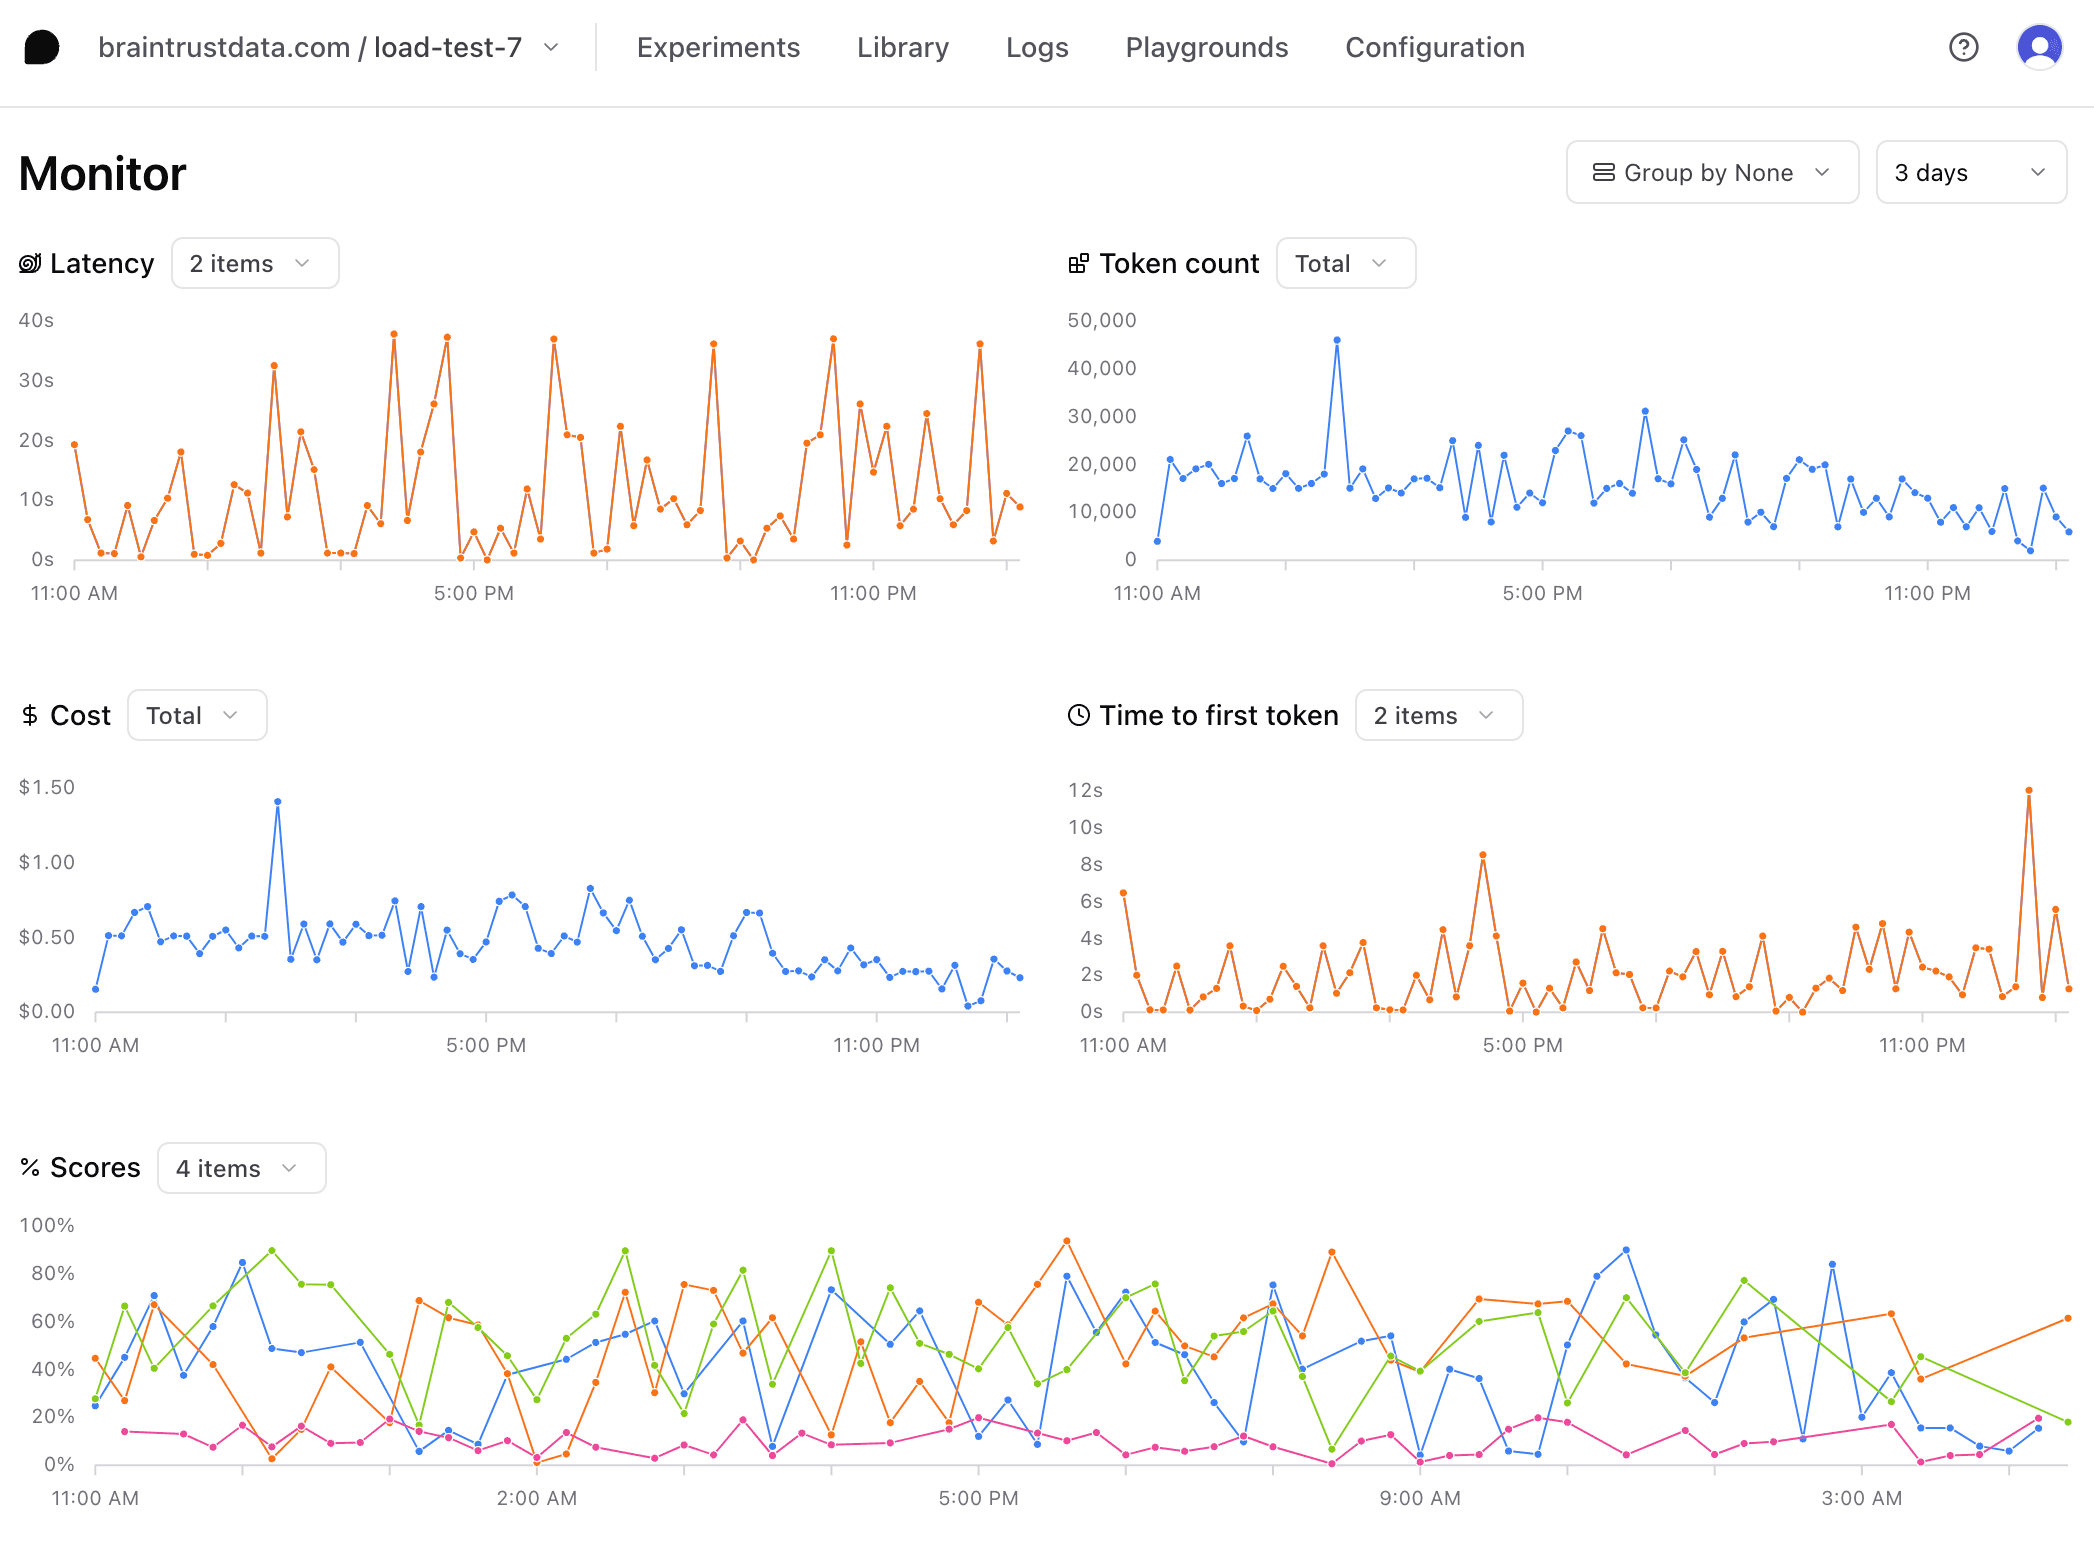Go to the Logs tab
The image size is (2094, 1552).
pos(1037,47)
